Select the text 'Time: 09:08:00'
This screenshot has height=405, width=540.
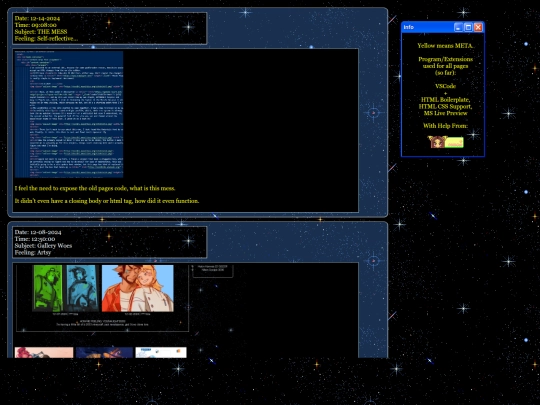pyautogui.click(x=36, y=25)
